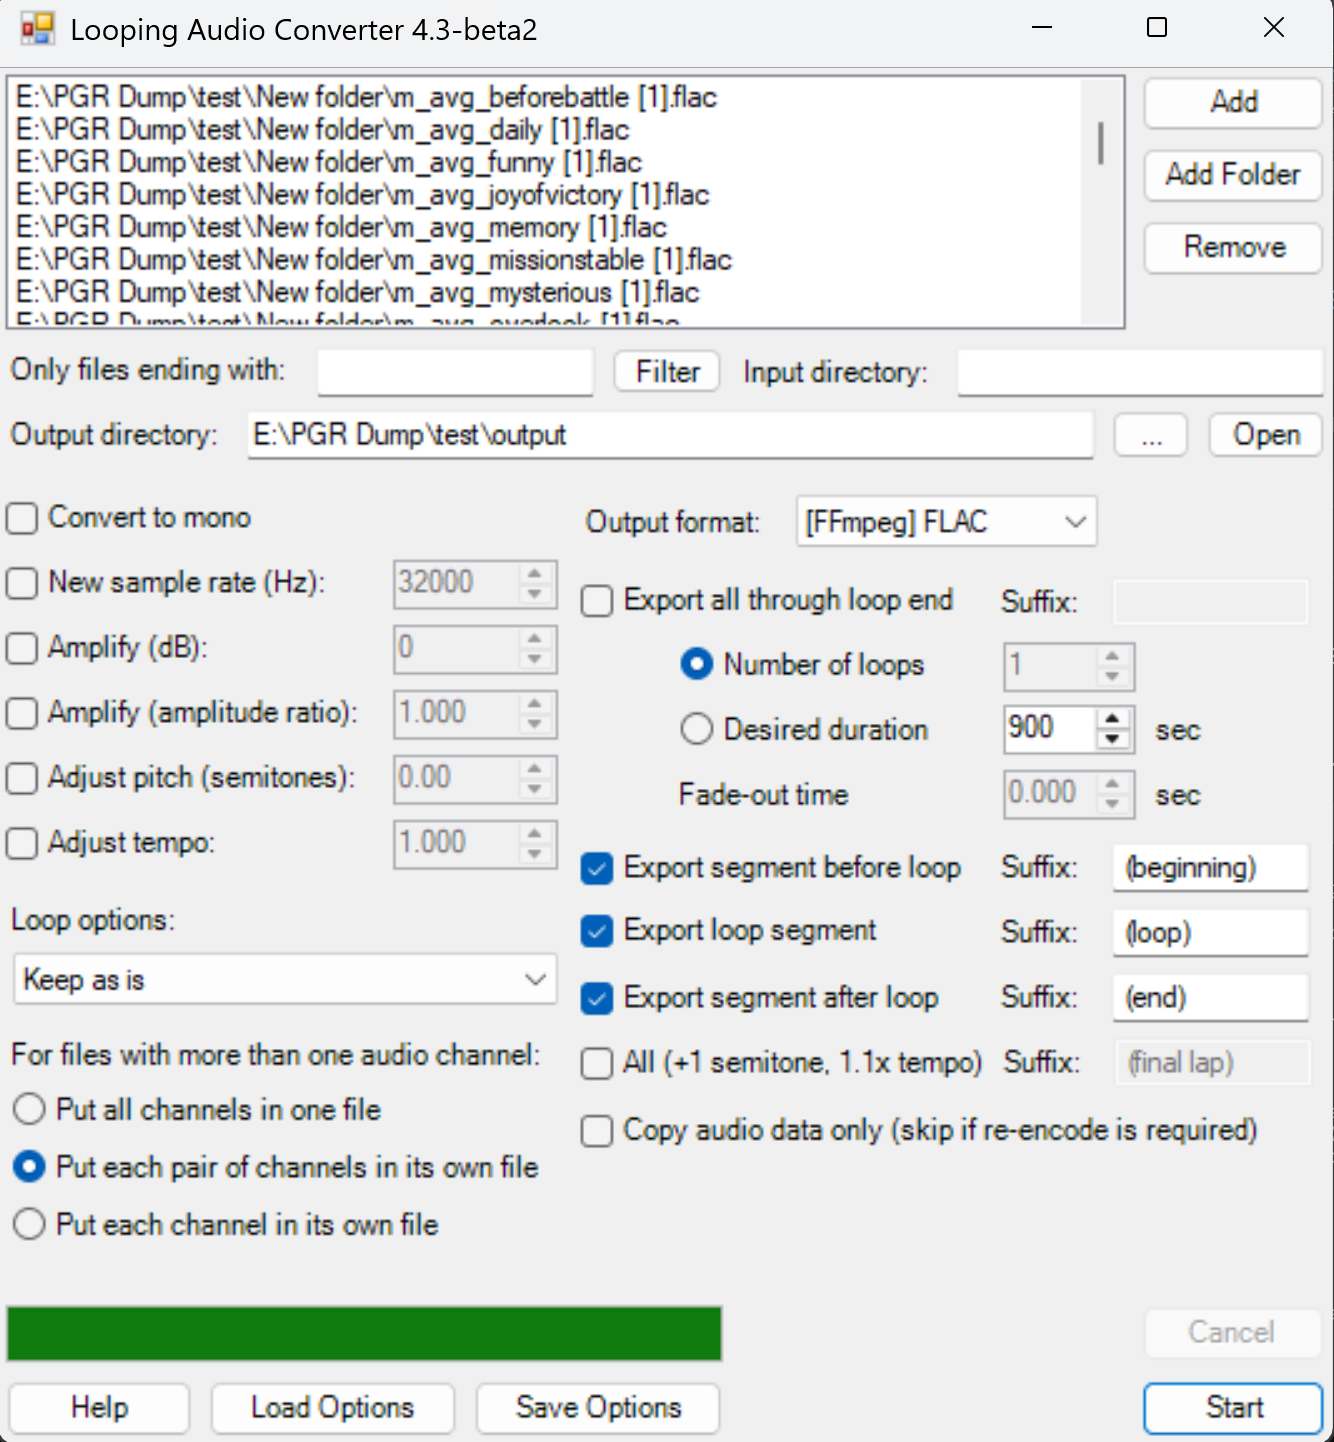Minimize the Looping Audio Converter window
This screenshot has width=1334, height=1442.
(1042, 28)
